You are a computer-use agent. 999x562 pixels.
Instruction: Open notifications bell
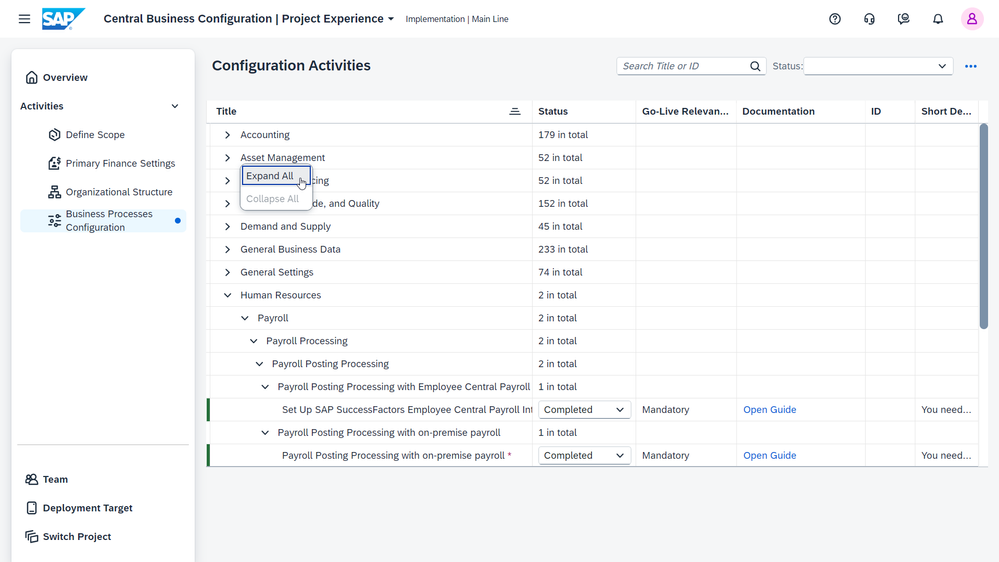[938, 19]
